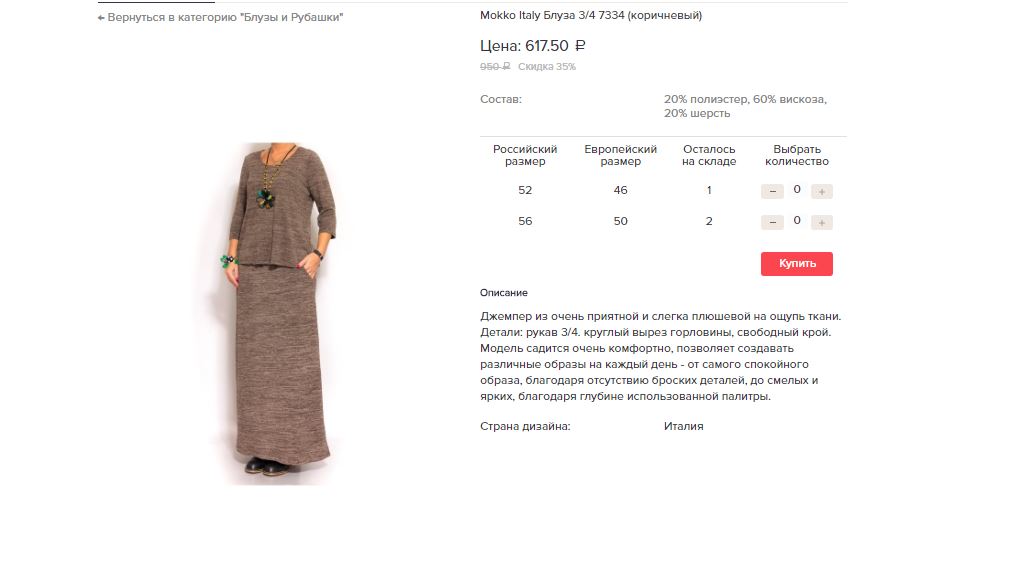The image size is (1021, 584).
Task: Click the Италия design country value
Action: click(x=684, y=426)
